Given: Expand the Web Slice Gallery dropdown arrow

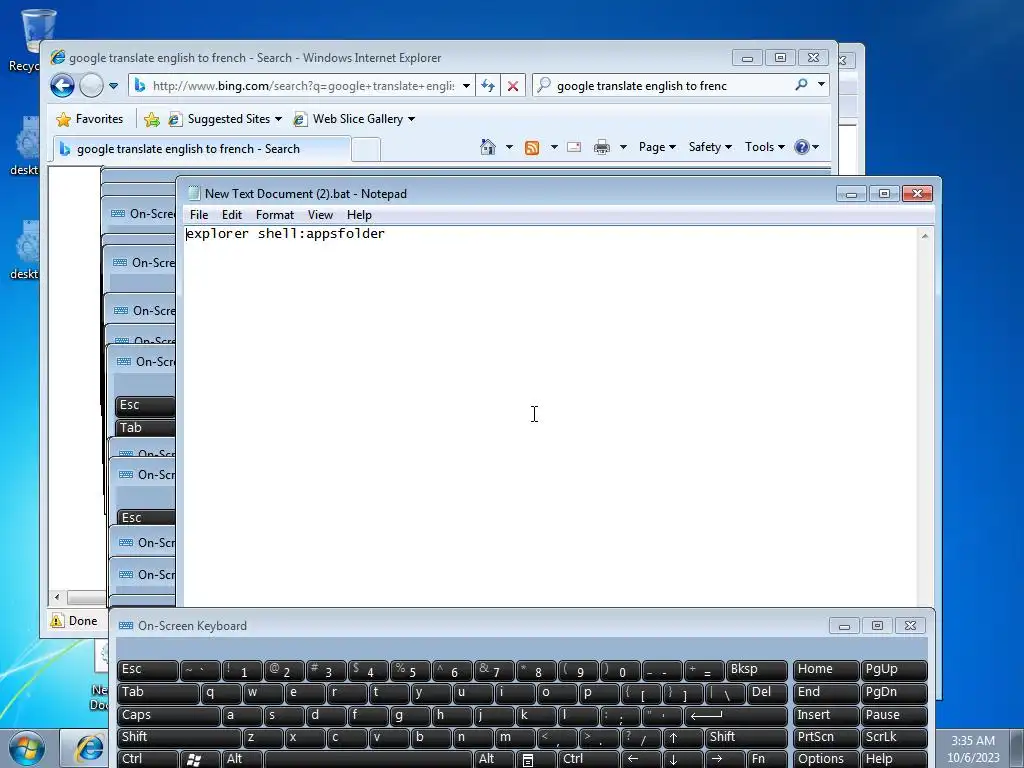Looking at the screenshot, I should coord(411,119).
